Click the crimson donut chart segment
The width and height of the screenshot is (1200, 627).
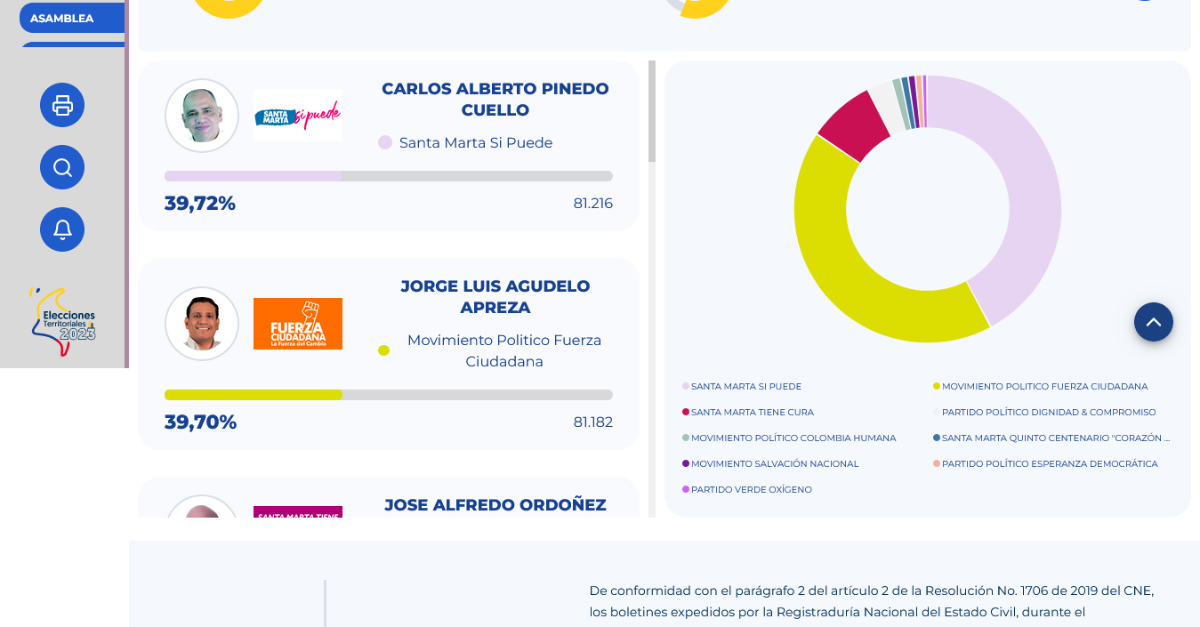point(852,124)
